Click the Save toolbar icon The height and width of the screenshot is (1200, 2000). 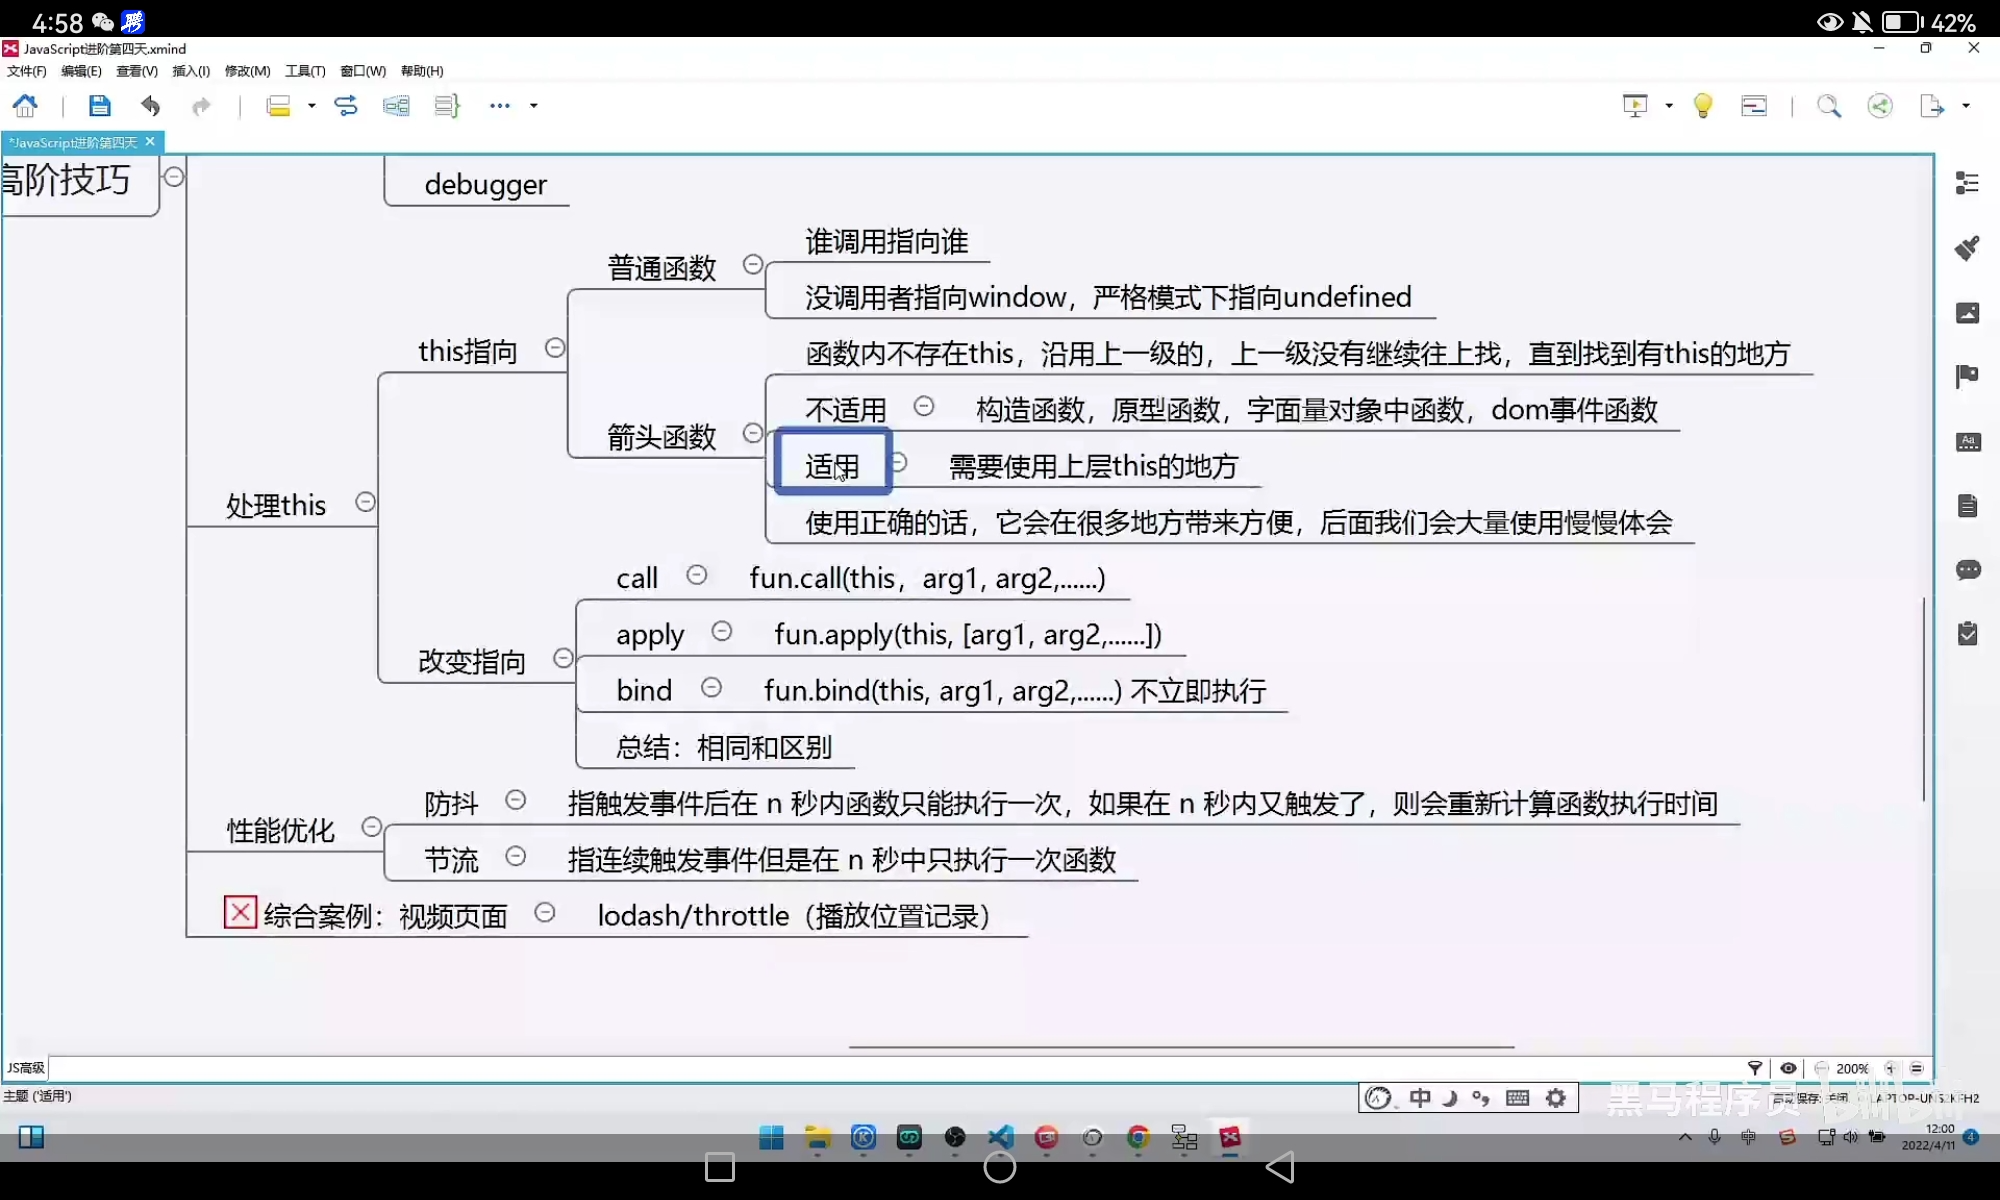coord(99,106)
